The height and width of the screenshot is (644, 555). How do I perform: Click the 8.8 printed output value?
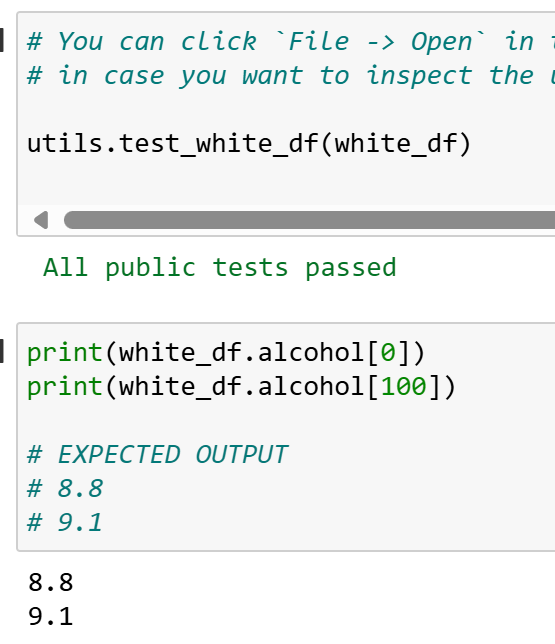pyautogui.click(x=51, y=582)
